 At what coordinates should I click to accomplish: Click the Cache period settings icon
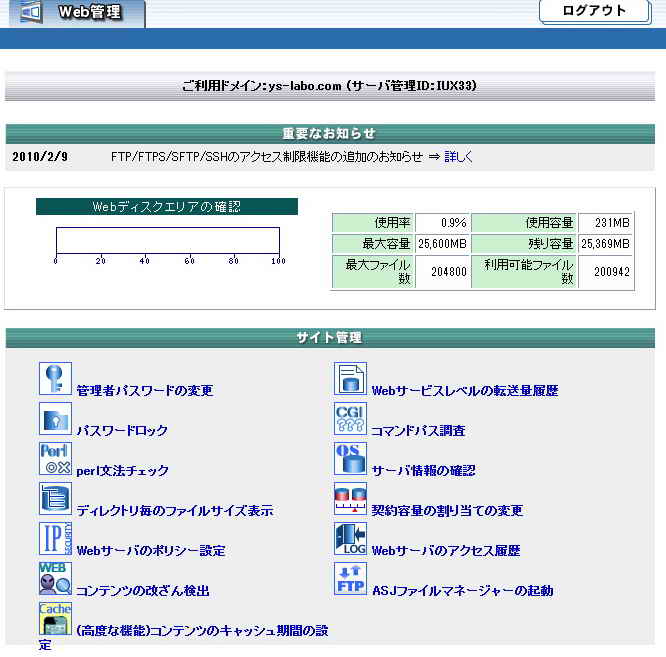click(x=55, y=619)
